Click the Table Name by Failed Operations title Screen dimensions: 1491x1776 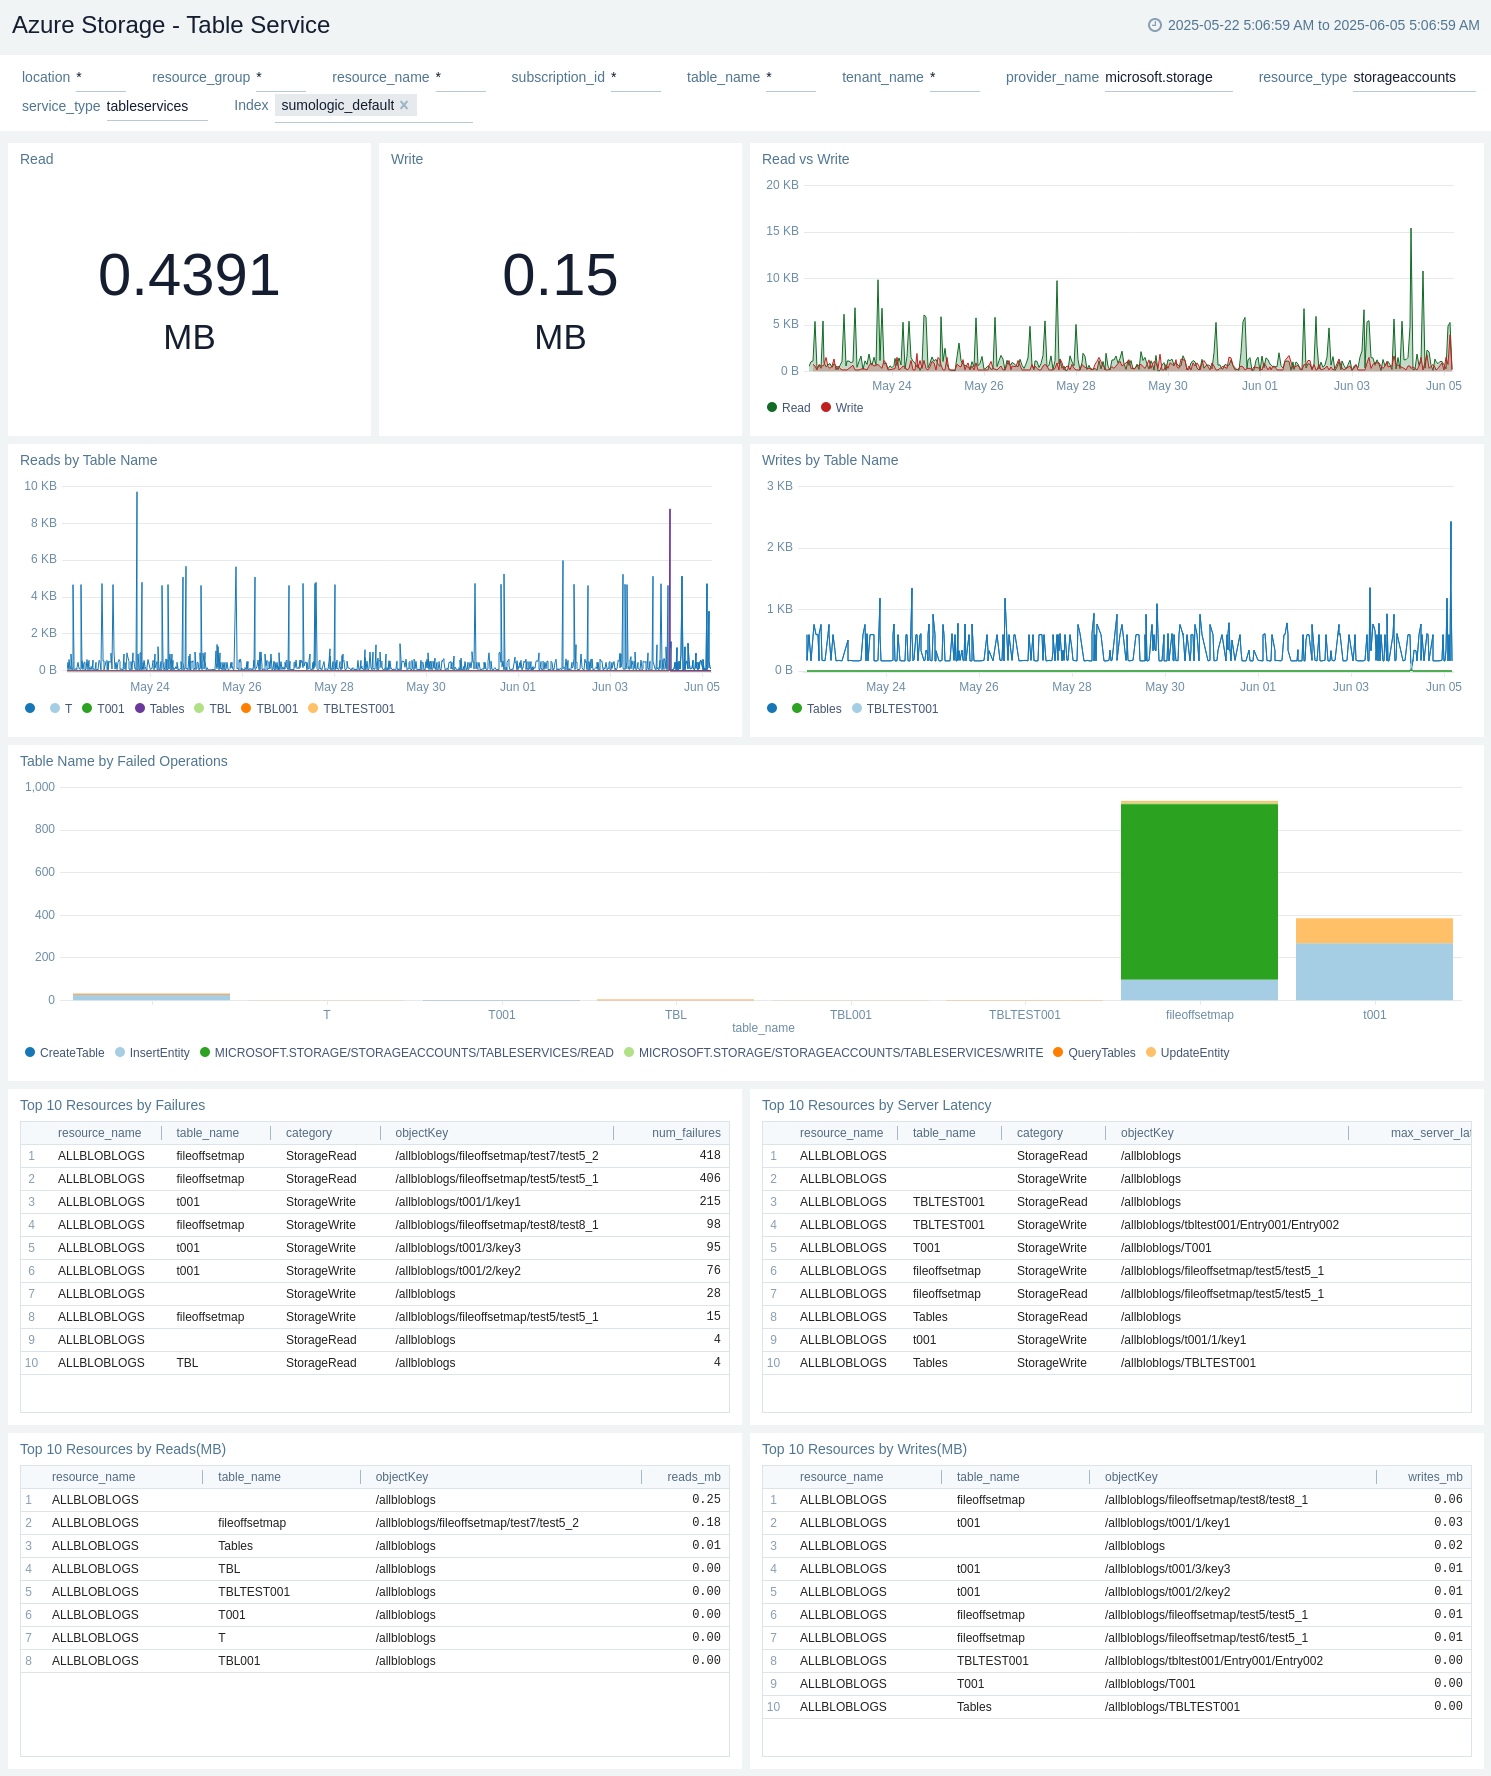pyautogui.click(x=124, y=761)
